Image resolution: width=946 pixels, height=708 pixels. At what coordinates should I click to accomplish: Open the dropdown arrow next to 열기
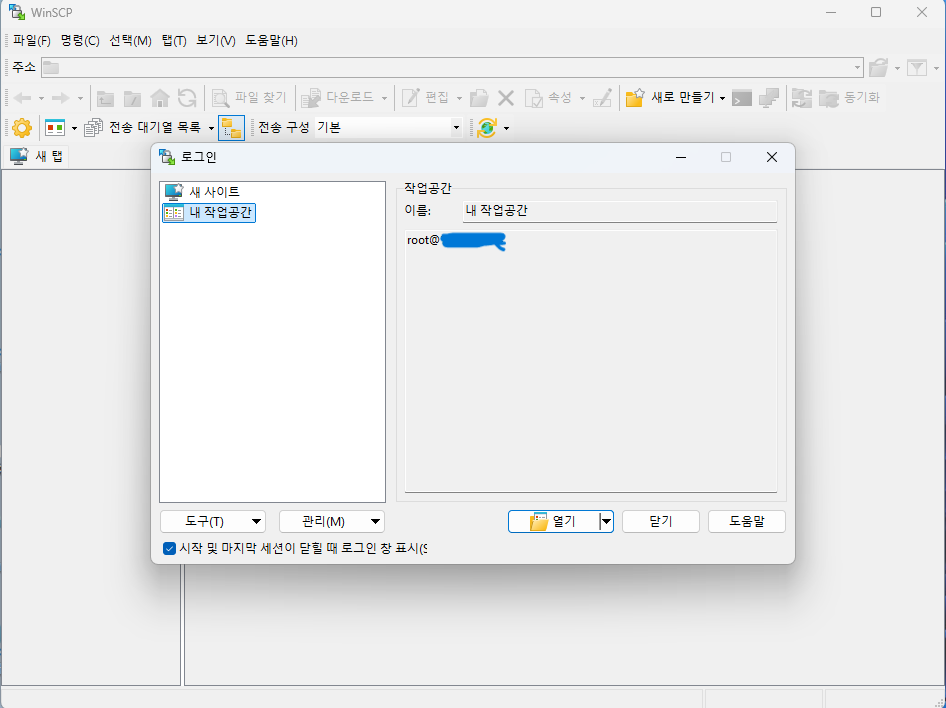point(606,522)
